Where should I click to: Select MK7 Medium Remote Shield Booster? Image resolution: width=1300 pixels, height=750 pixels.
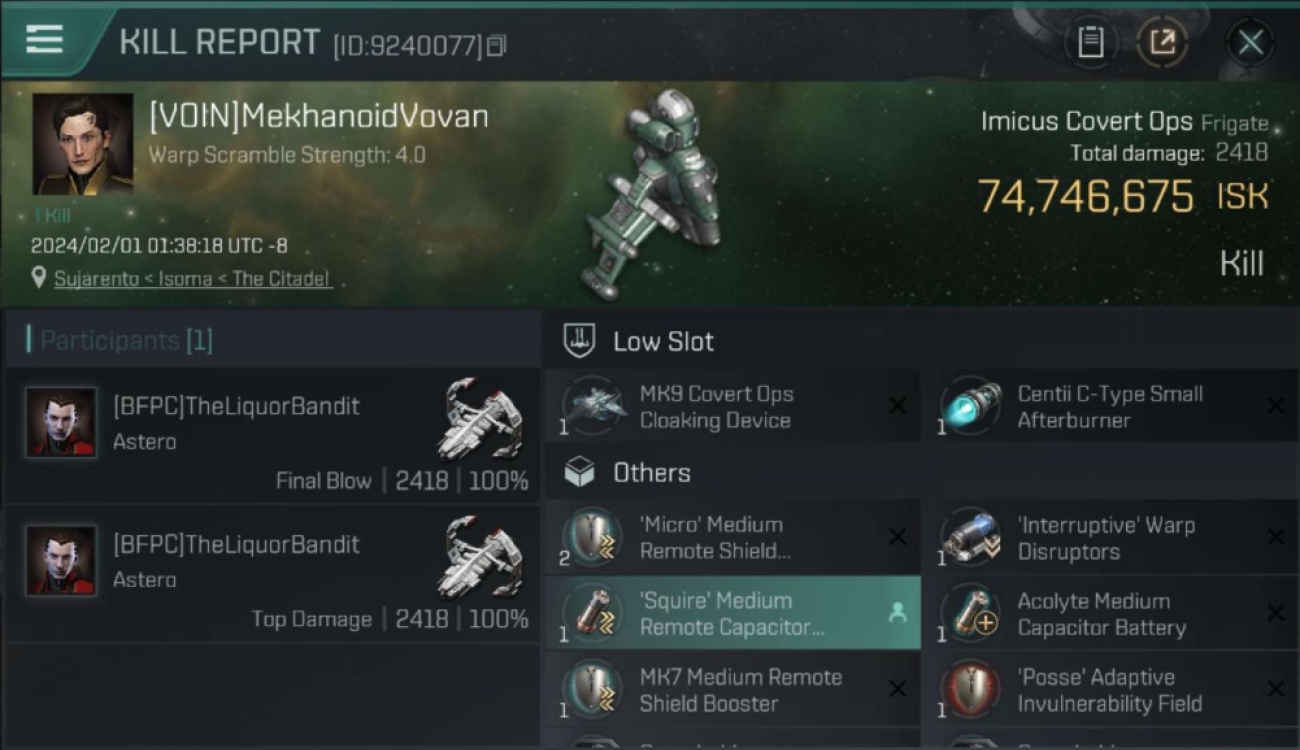[x=733, y=689]
